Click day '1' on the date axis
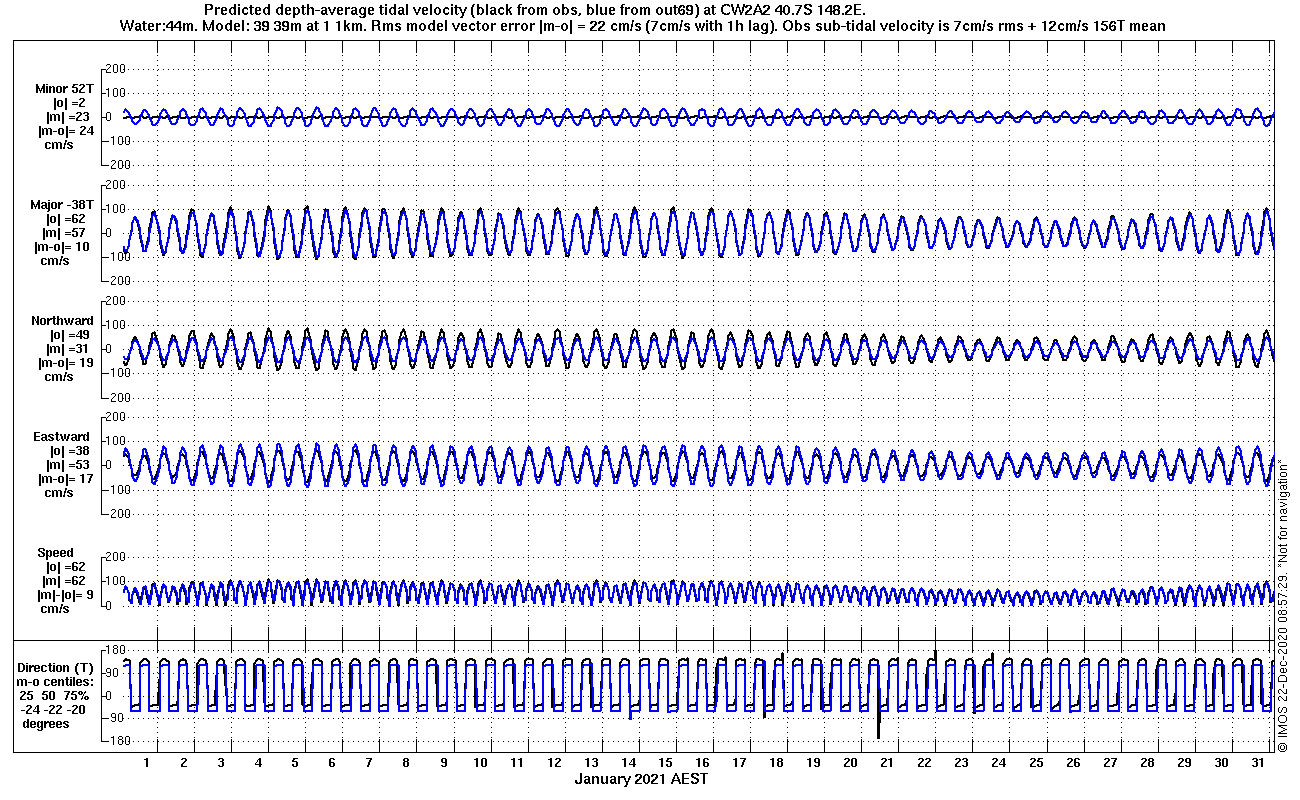Image resolution: width=1300 pixels, height=800 pixels. tap(147, 763)
